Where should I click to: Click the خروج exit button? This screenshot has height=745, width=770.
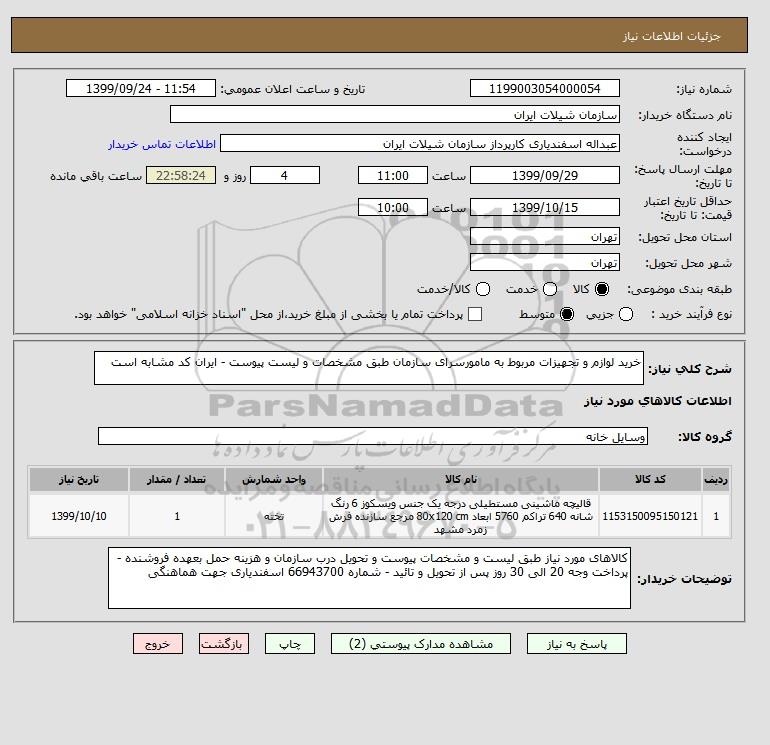(x=158, y=643)
